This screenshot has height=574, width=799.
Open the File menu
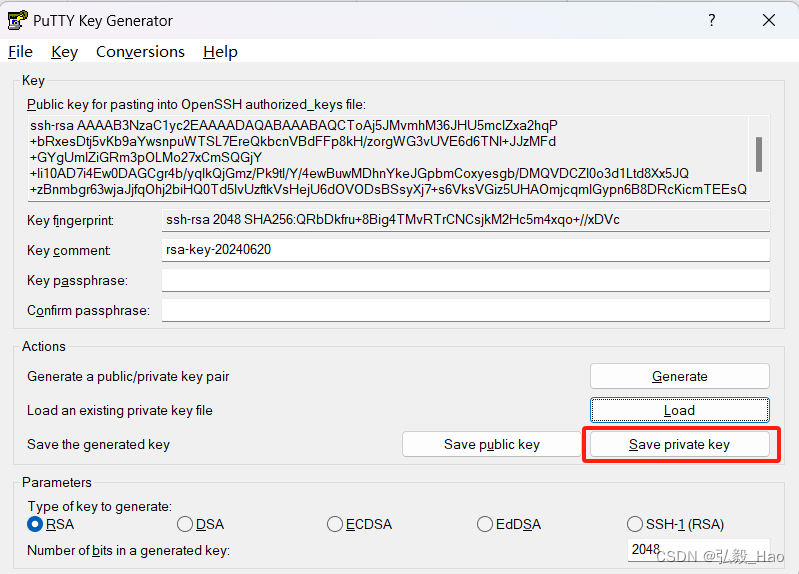coord(20,52)
